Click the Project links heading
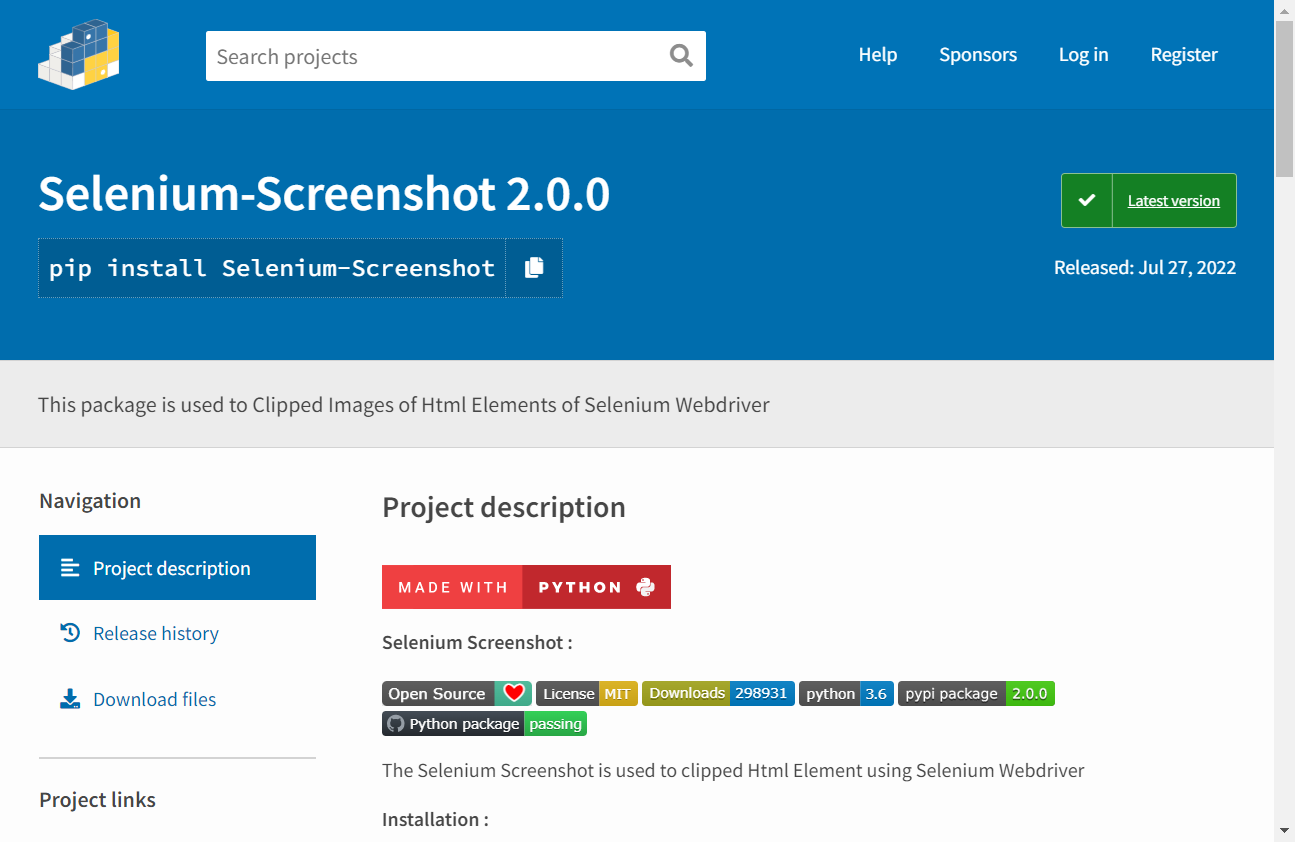 pos(97,800)
